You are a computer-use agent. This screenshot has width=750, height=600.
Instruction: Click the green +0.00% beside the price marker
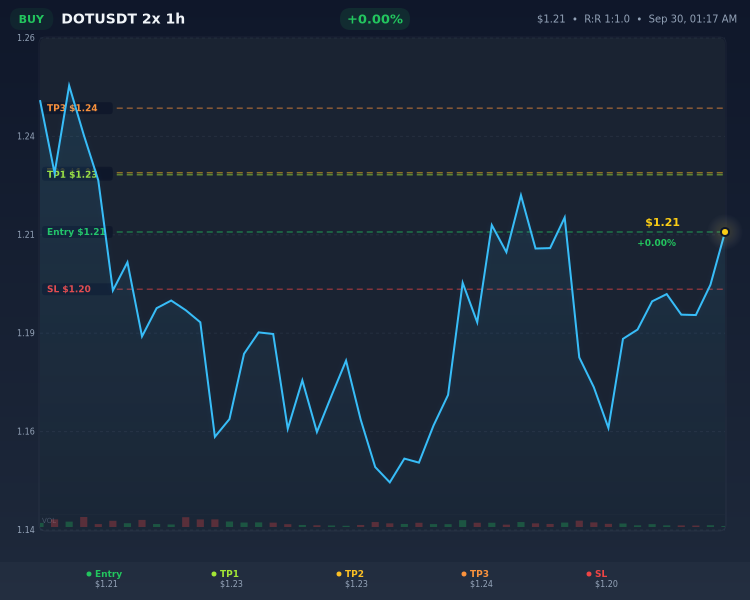click(657, 243)
